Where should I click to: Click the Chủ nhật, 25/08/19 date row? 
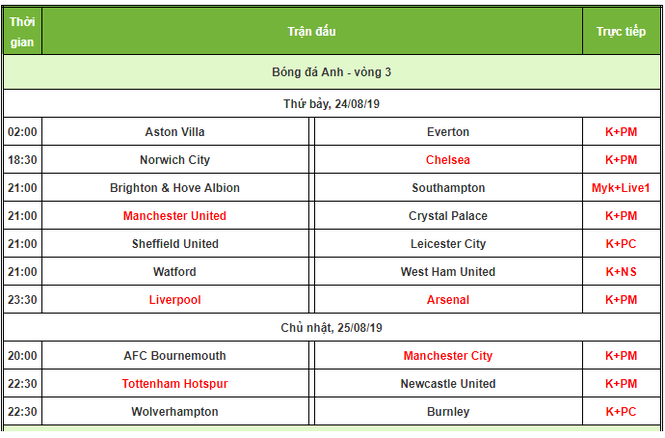(332, 328)
